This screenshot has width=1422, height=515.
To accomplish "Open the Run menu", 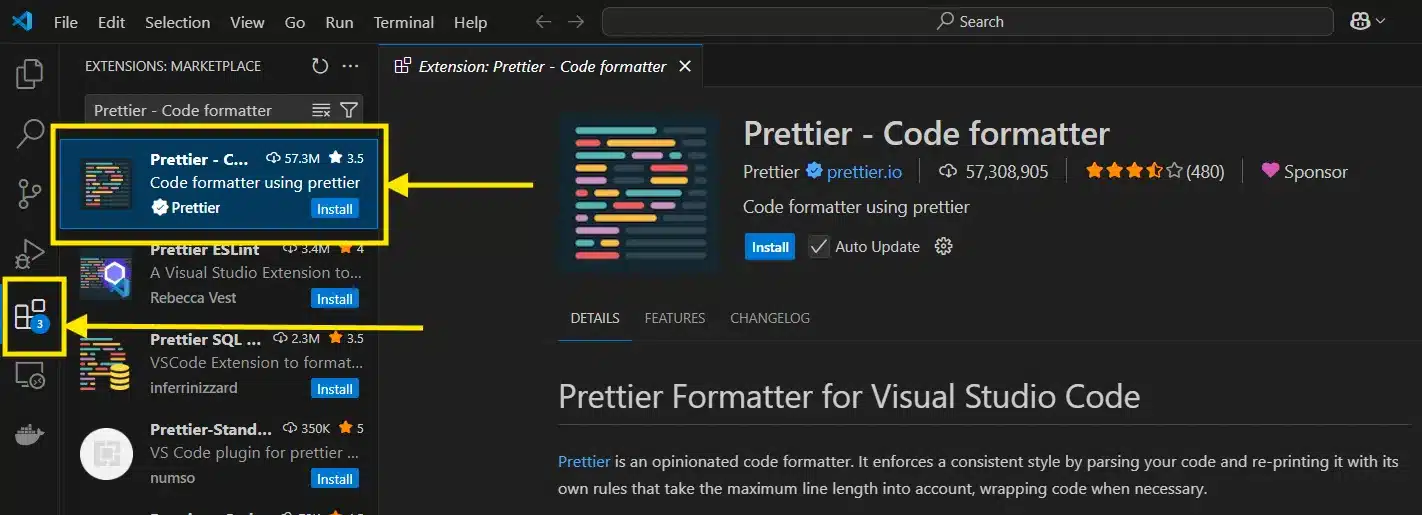I will 339,22.
